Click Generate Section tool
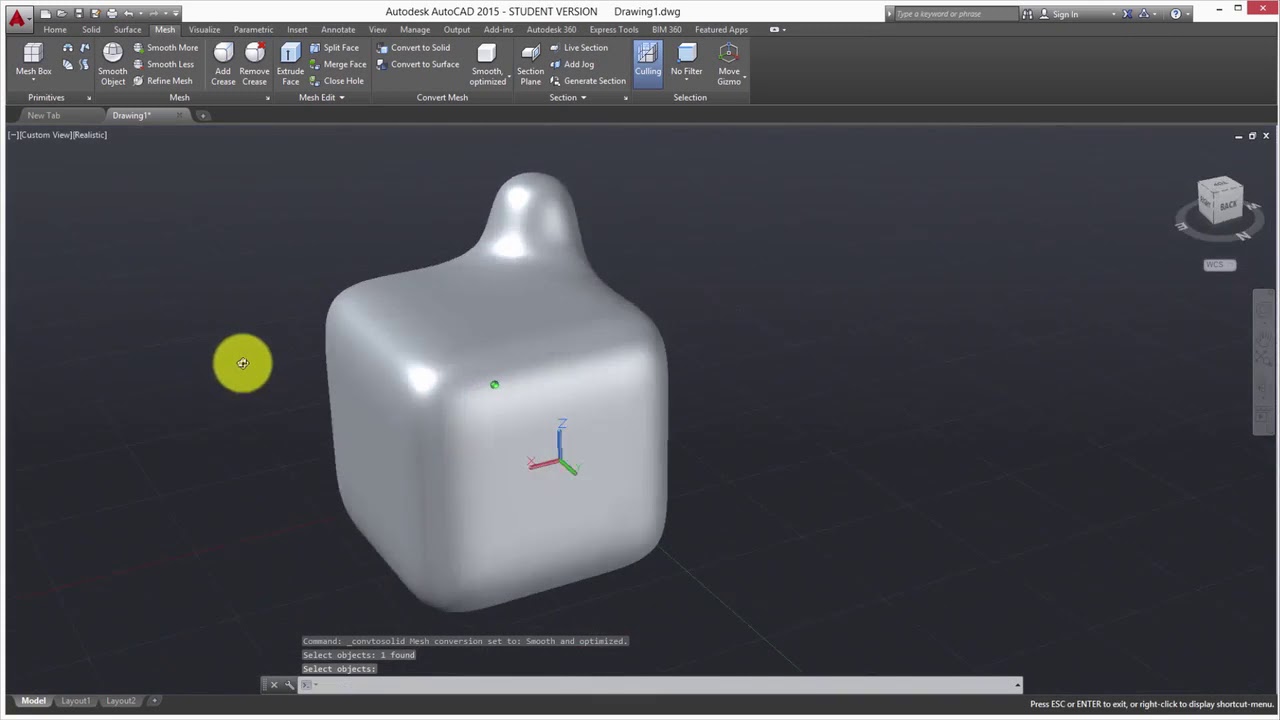1280x720 pixels. [588, 81]
